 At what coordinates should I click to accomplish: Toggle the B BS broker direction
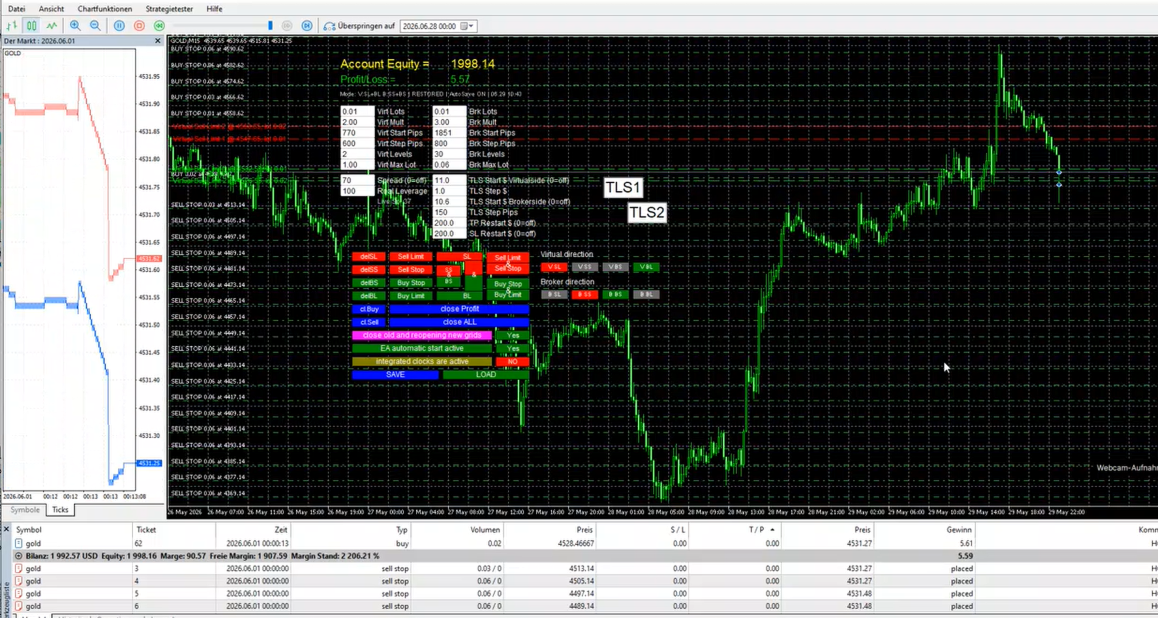(x=615, y=295)
